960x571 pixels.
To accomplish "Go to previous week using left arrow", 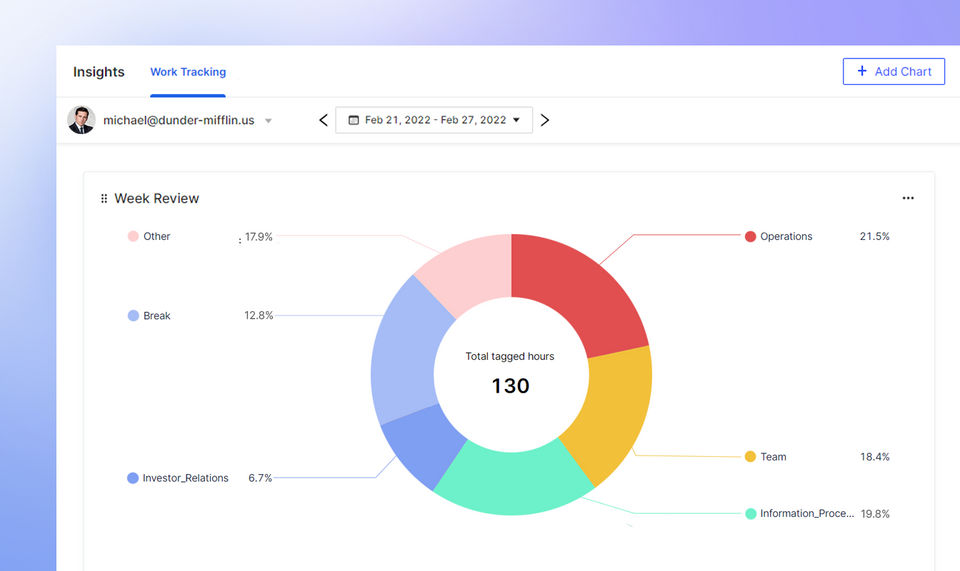I will click(323, 120).
